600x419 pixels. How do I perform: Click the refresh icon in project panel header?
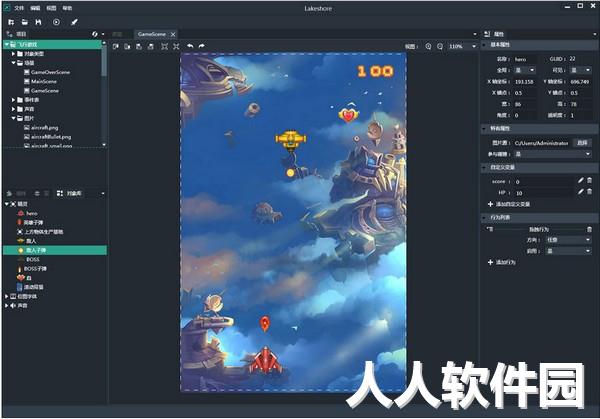pos(95,34)
